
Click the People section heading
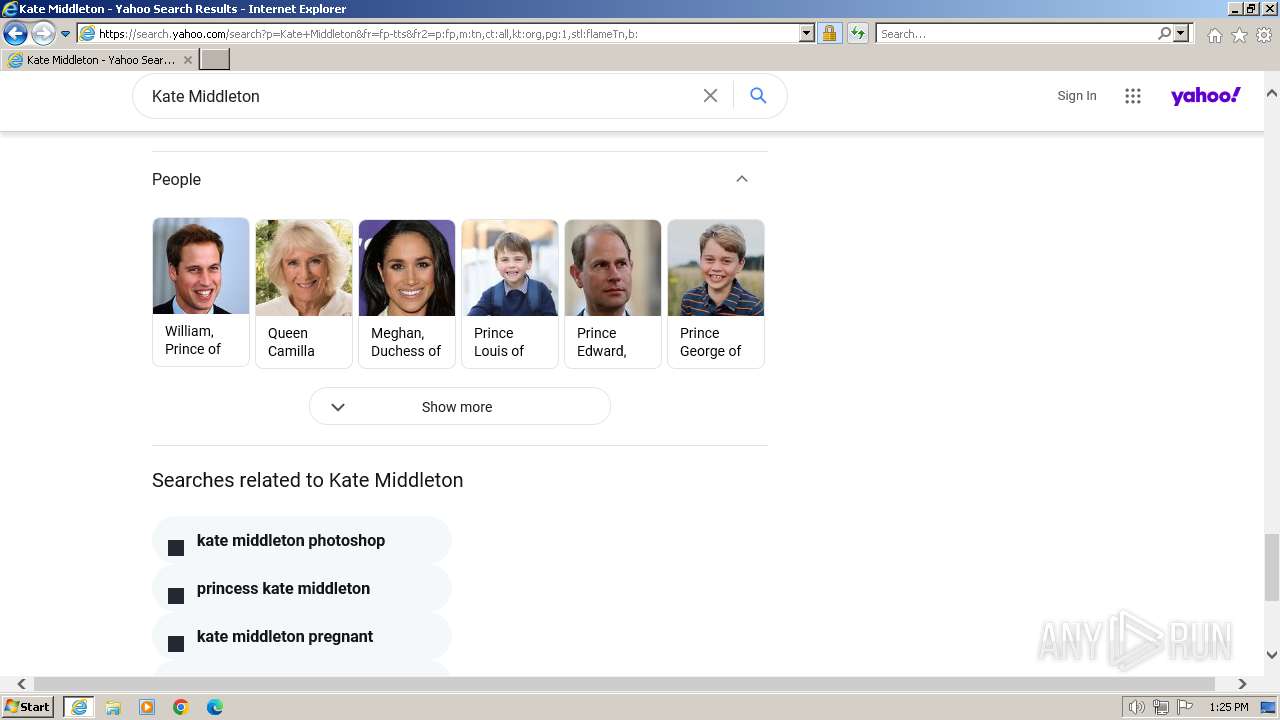pyautogui.click(x=177, y=179)
